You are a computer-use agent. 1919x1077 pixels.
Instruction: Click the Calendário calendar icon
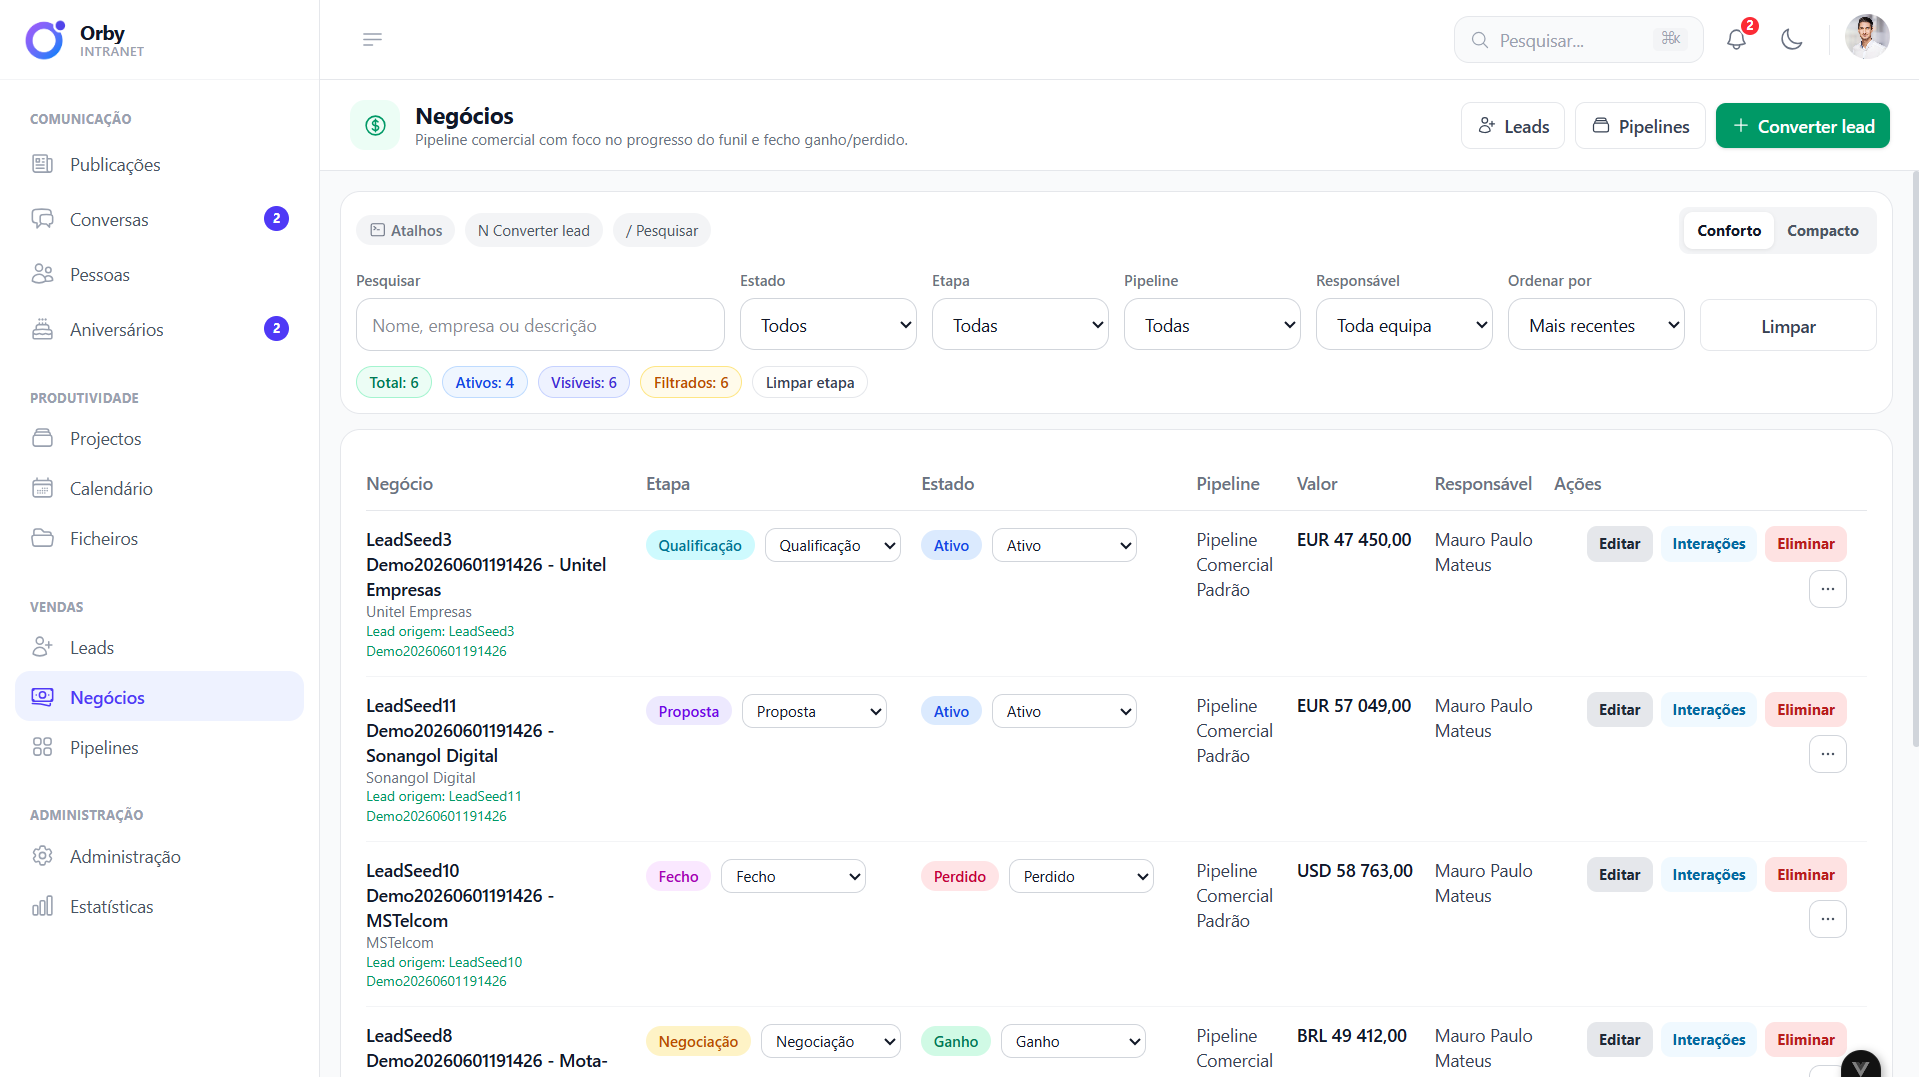tap(42, 488)
